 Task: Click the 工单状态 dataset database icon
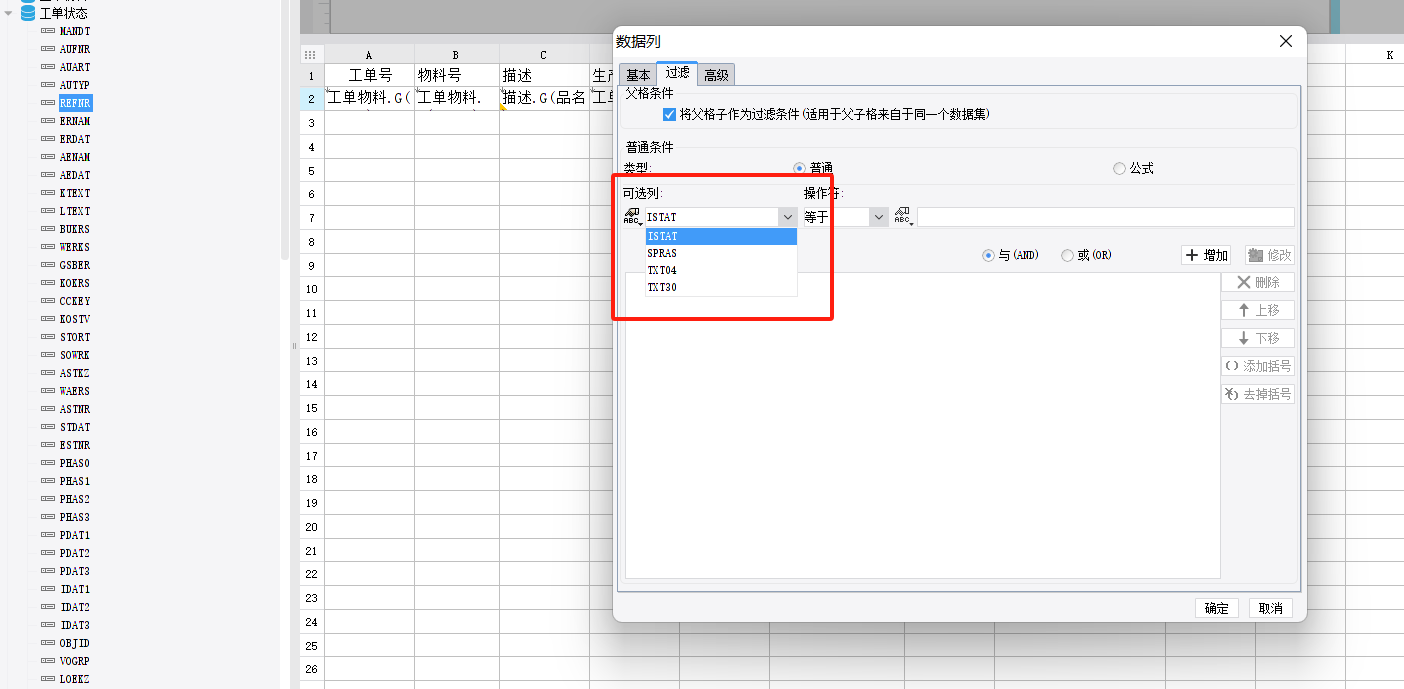pyautogui.click(x=28, y=13)
